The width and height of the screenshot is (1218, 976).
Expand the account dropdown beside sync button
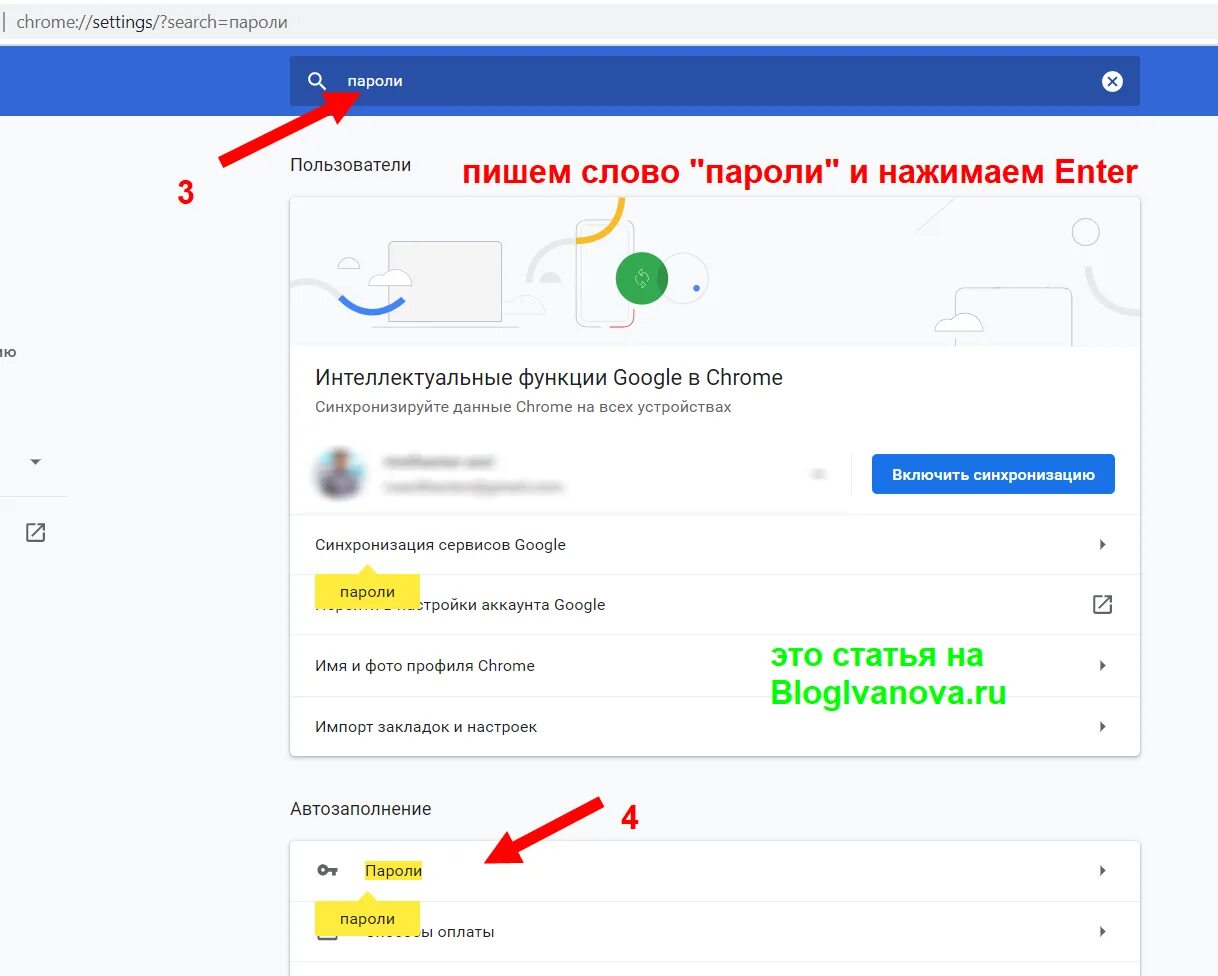[818, 474]
